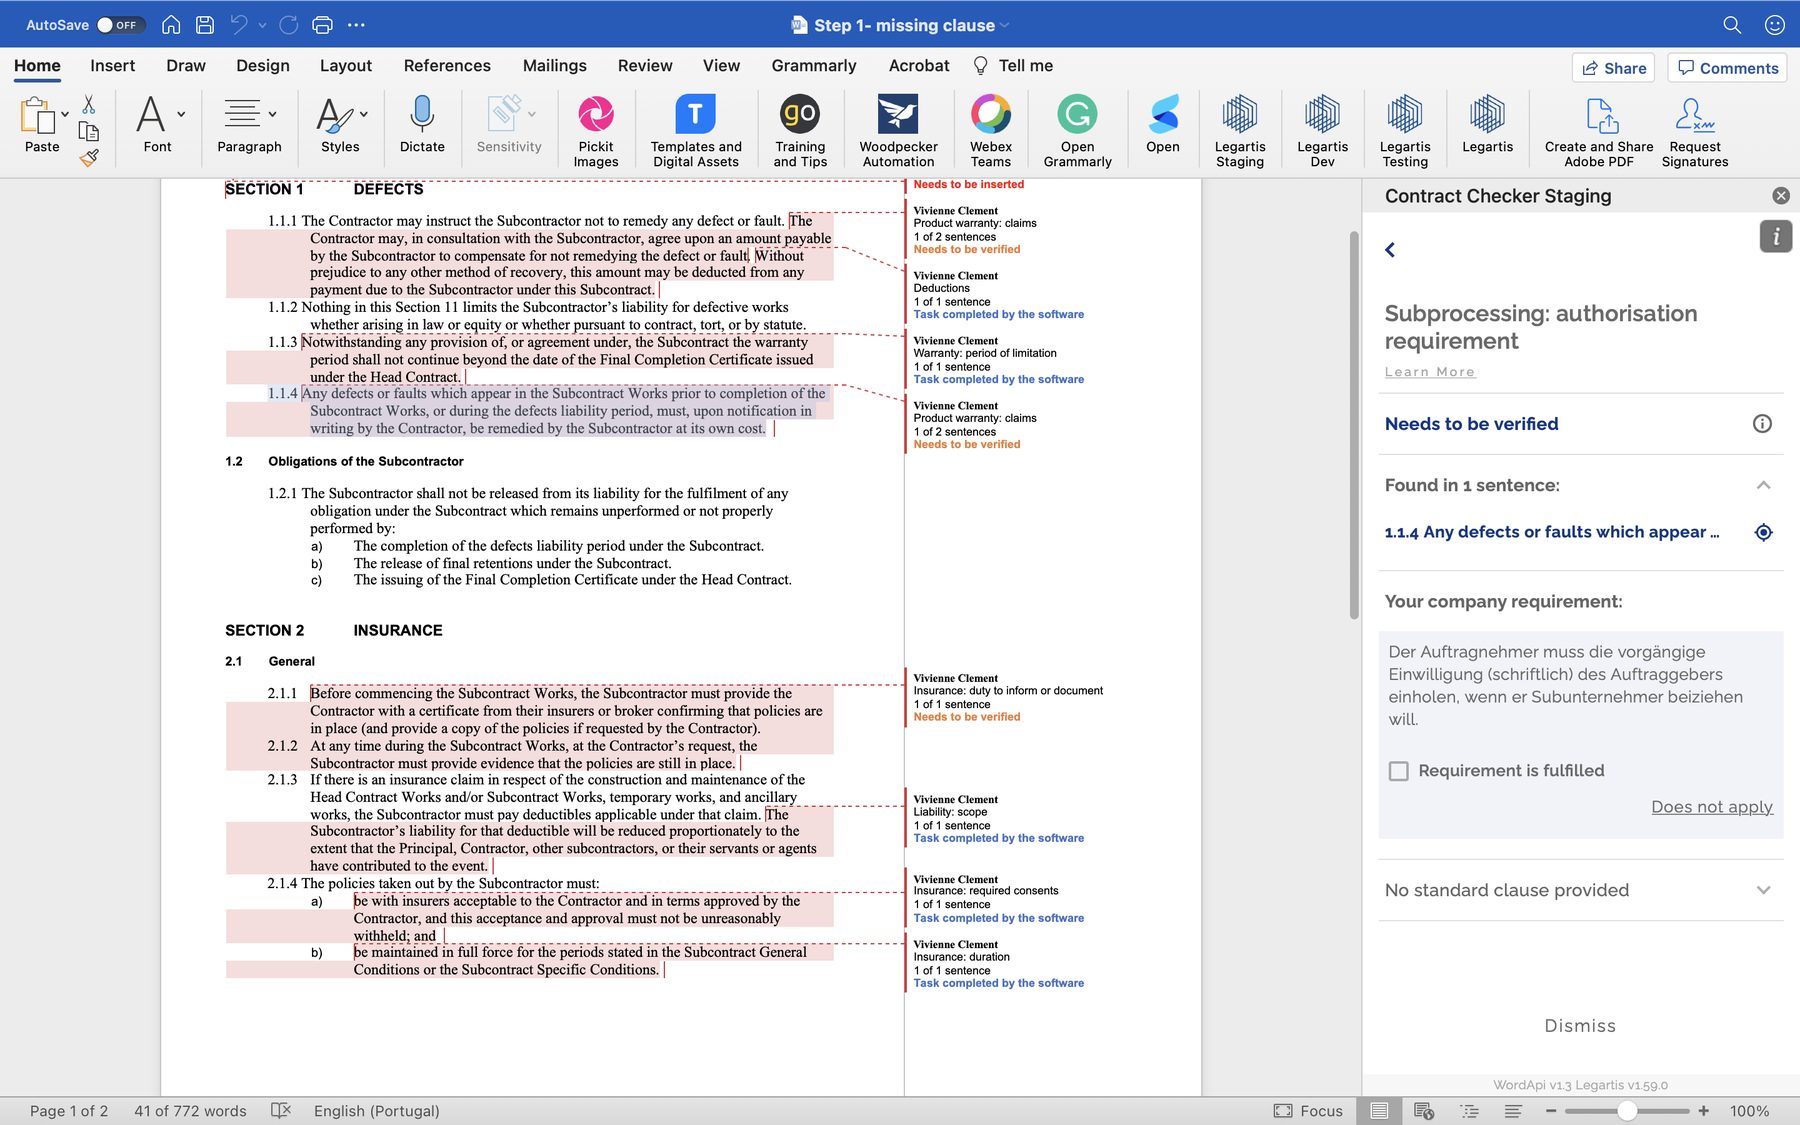Click the Redo arrow icon
This screenshot has width=1800, height=1125.
288,25
